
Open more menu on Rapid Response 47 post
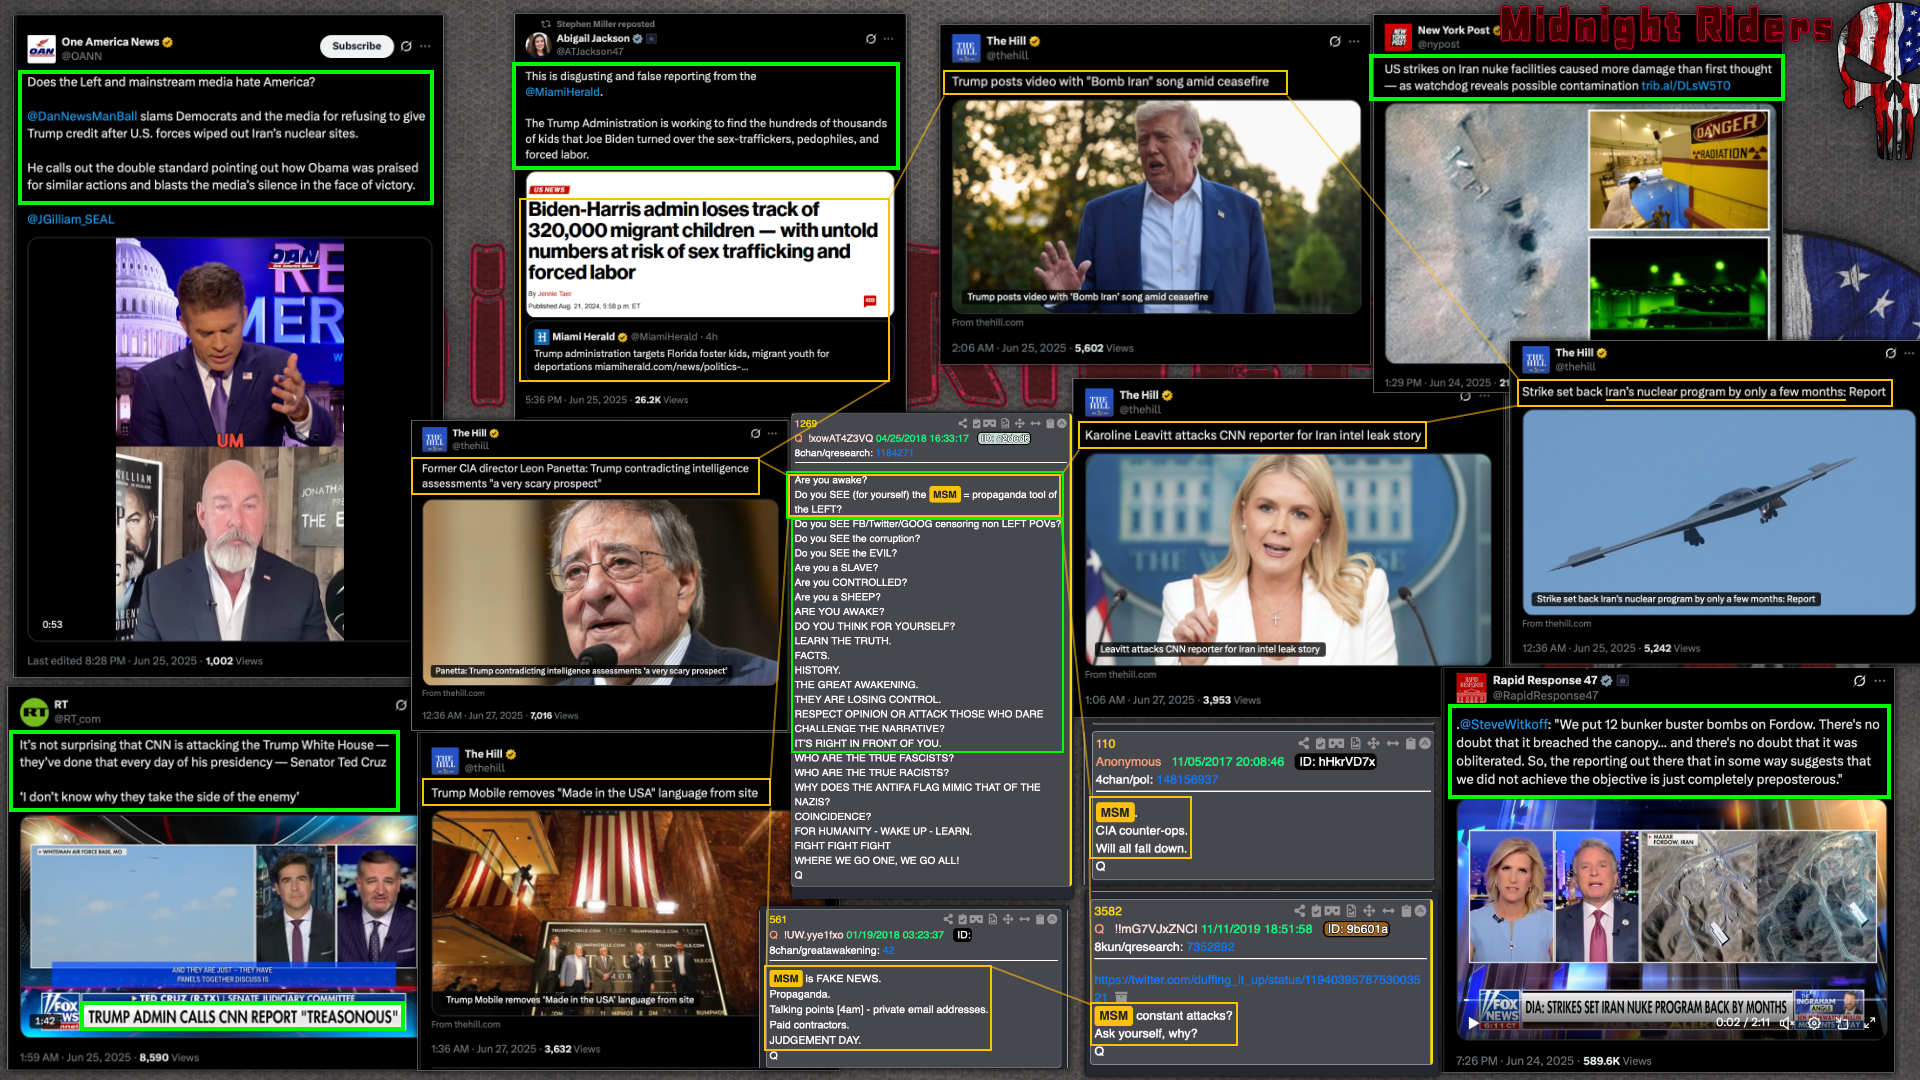coord(1880,680)
